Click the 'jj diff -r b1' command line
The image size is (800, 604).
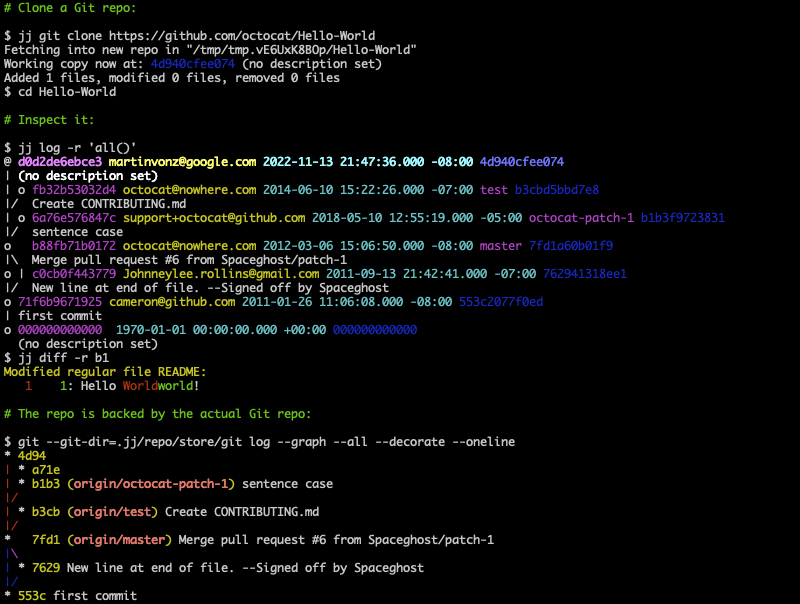pyautogui.click(x=57, y=357)
